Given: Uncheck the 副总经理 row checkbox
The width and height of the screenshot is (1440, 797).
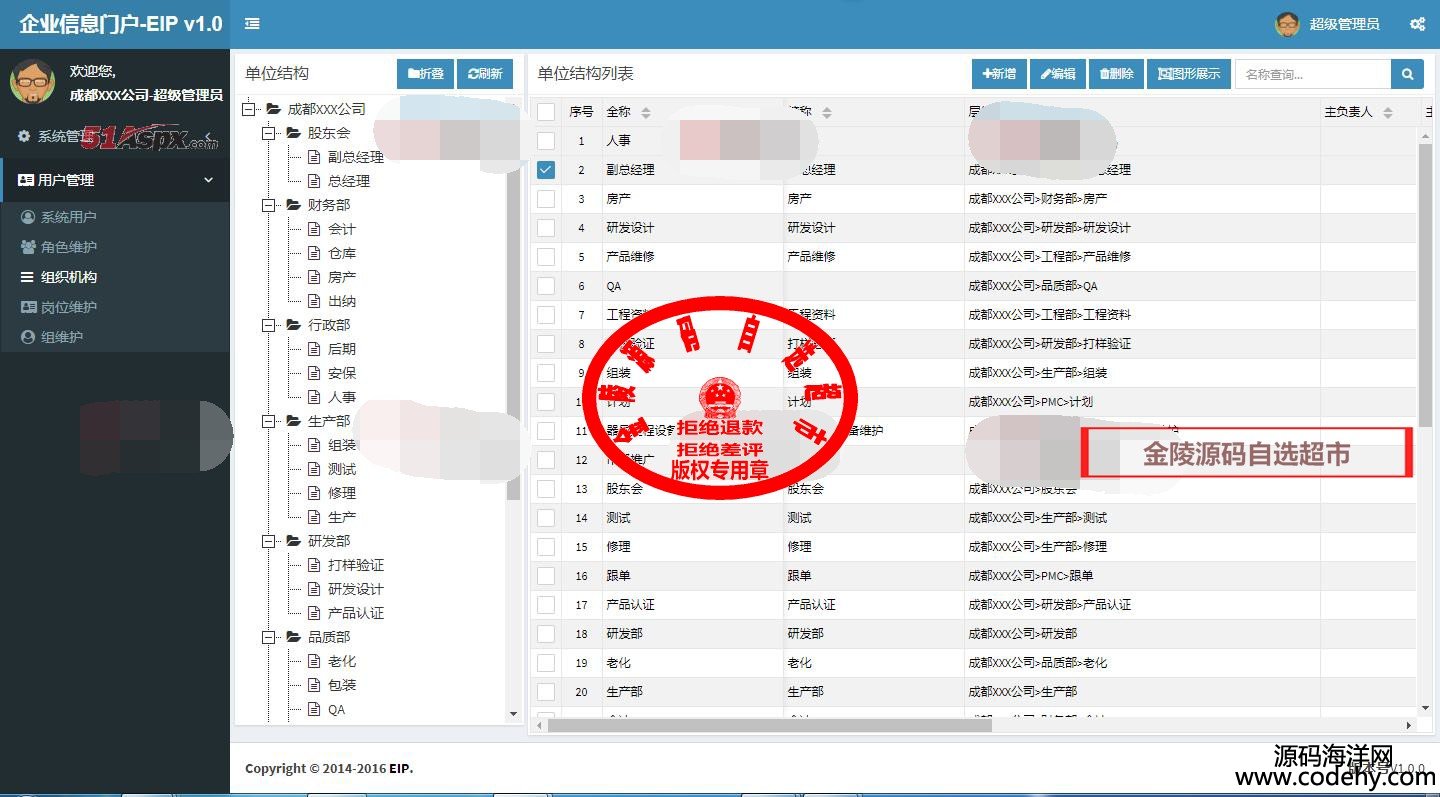Looking at the screenshot, I should (x=546, y=170).
